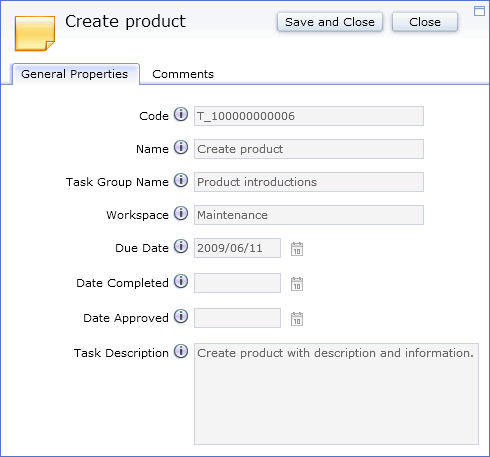This screenshot has width=490, height=457.
Task: Show info for Due Date field
Action: click(181, 246)
